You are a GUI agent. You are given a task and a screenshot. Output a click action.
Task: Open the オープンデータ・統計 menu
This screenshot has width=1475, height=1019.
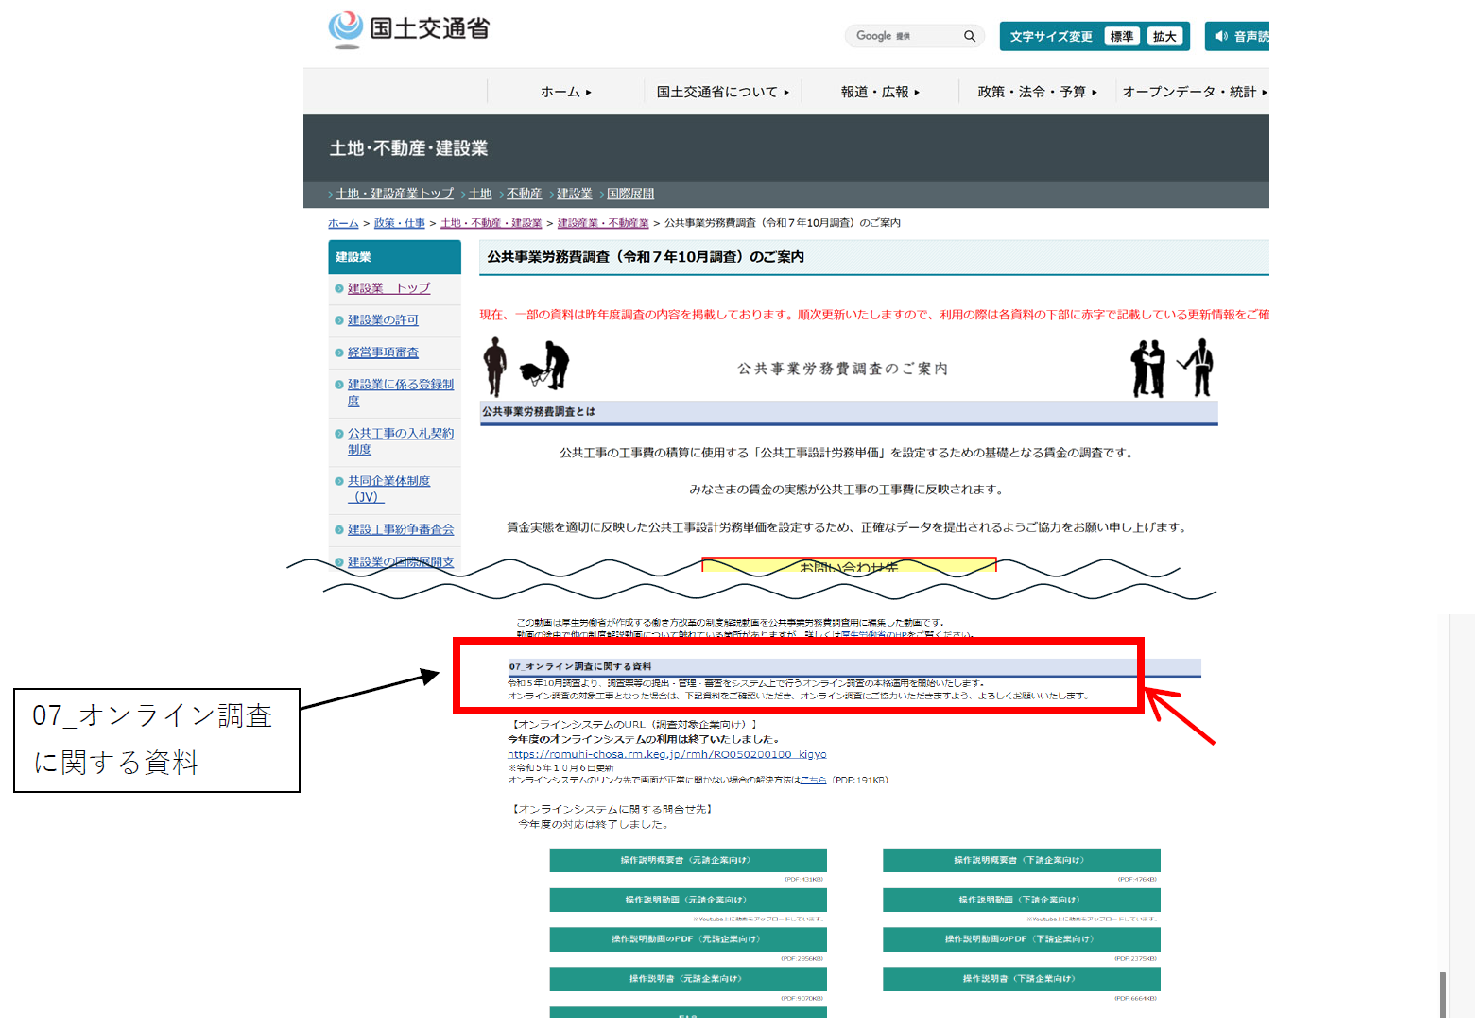click(1194, 92)
